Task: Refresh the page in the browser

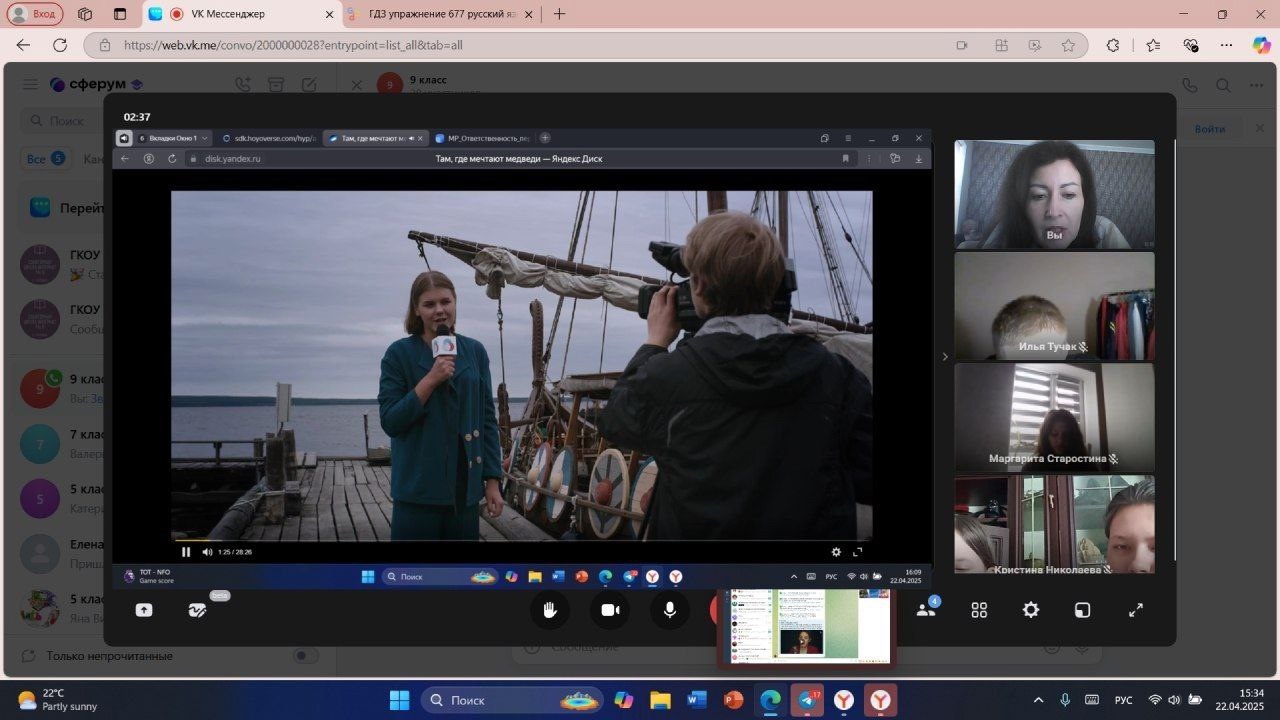Action: [x=60, y=45]
